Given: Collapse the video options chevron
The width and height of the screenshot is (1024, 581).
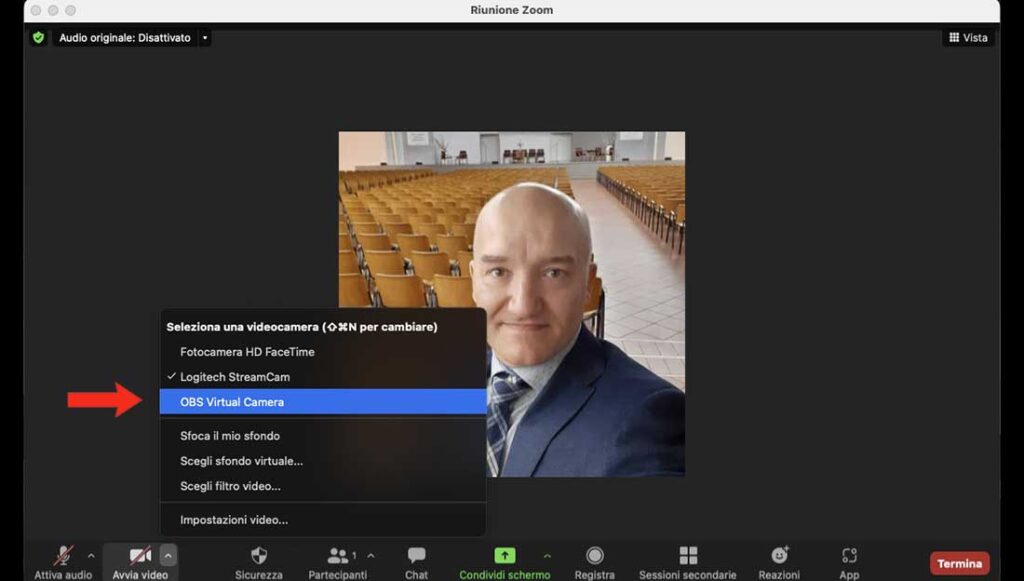Looking at the screenshot, I should 168,556.
